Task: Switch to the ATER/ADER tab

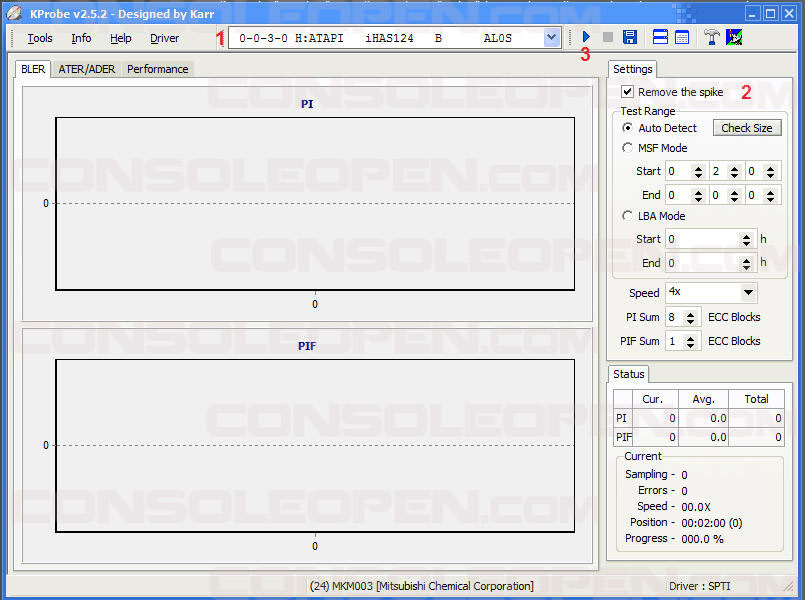Action: pyautogui.click(x=87, y=69)
